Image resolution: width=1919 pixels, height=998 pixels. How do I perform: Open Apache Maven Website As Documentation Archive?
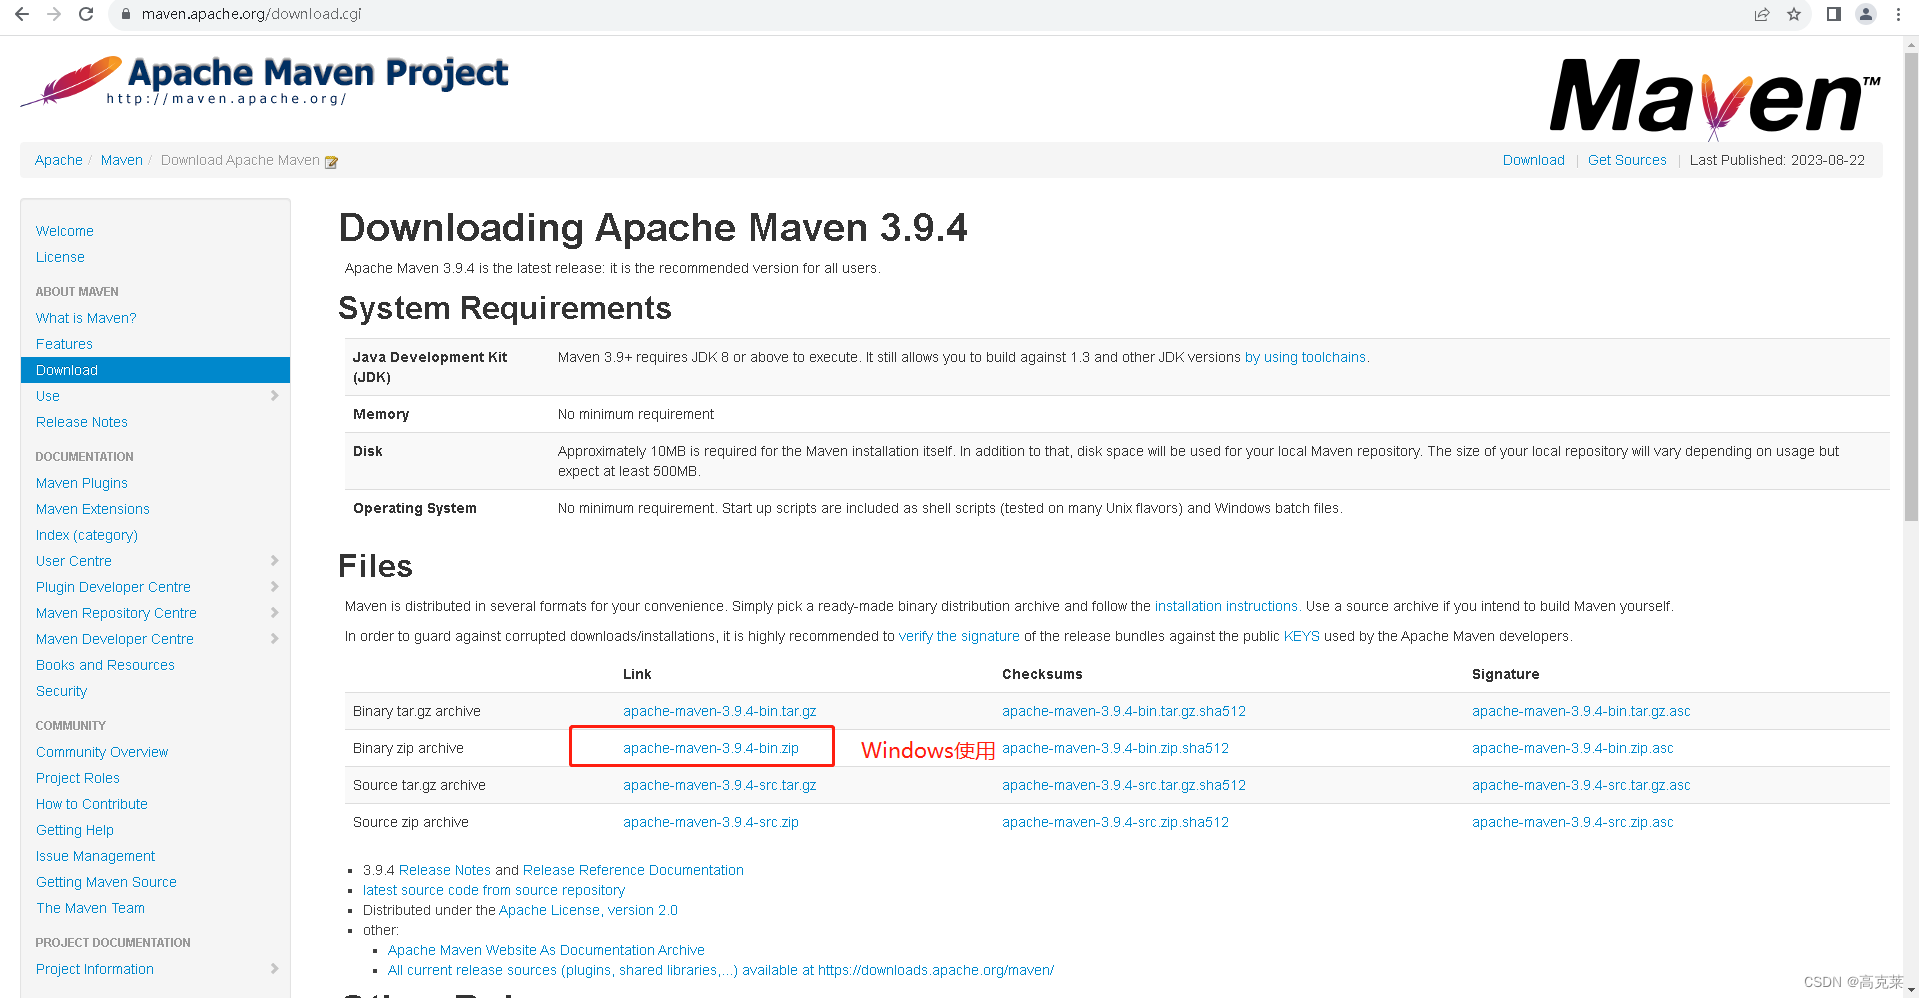(546, 950)
